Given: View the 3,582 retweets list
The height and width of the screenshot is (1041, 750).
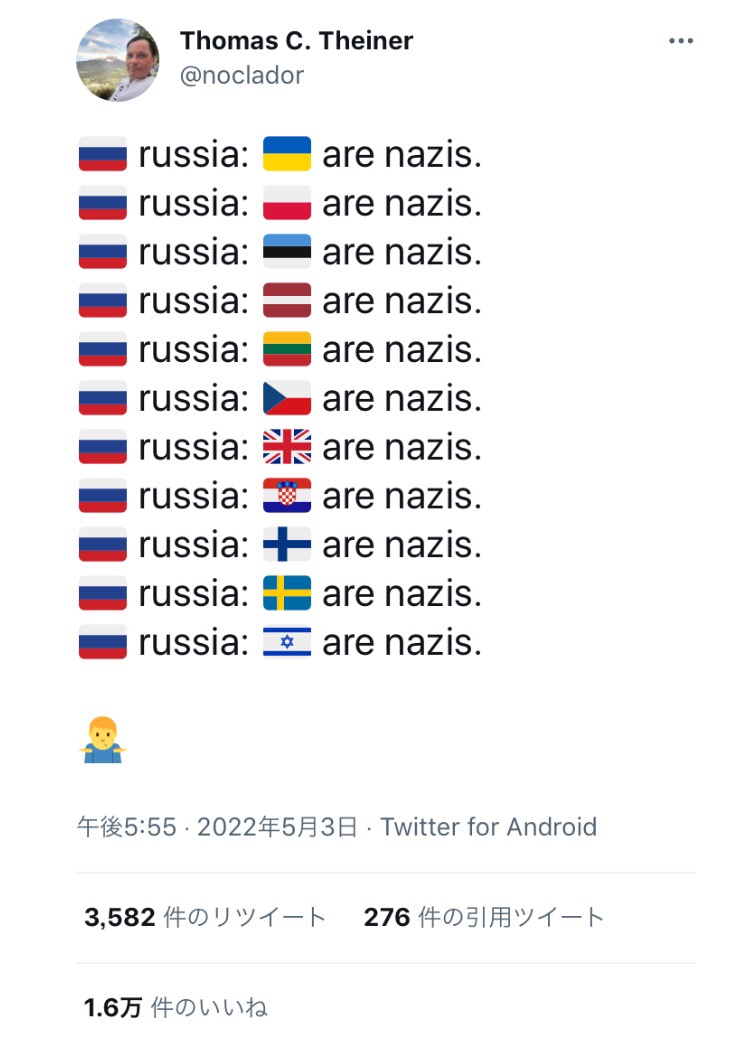Looking at the screenshot, I should [205, 917].
